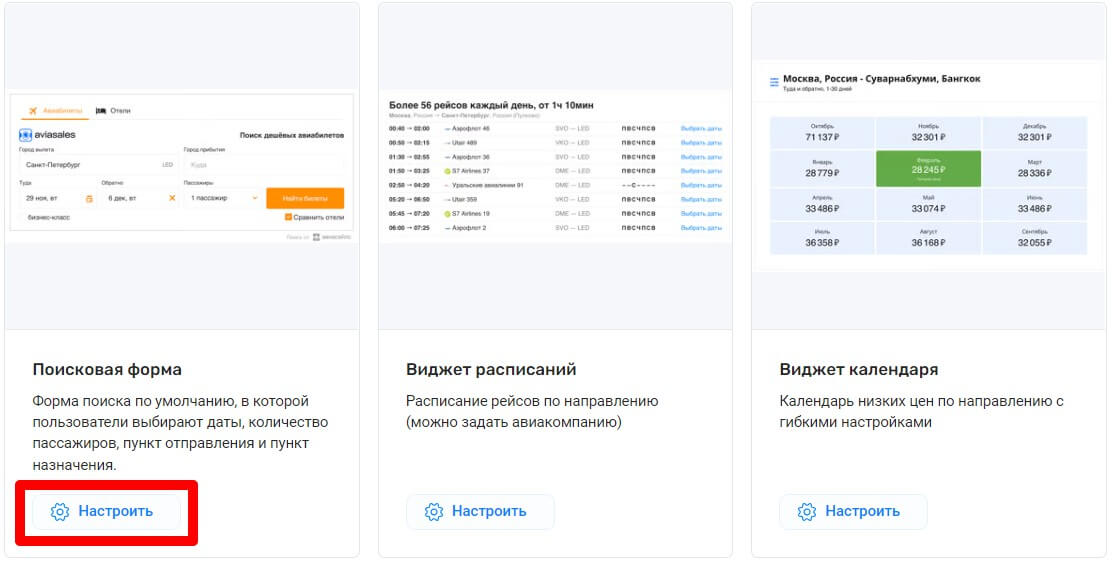
Task: Click Выбрать даты for Utair 359
Action: pyautogui.click(x=701, y=200)
